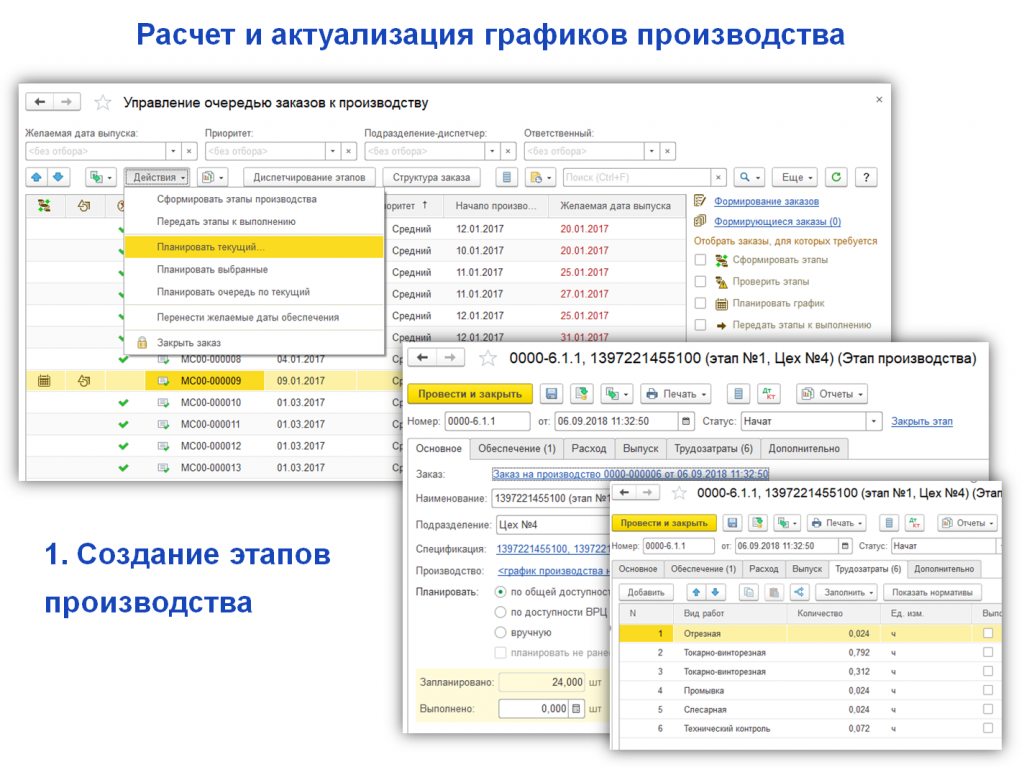The height and width of the screenshot is (767, 1024).
Task: Check the Планировать график filter
Action: (701, 303)
